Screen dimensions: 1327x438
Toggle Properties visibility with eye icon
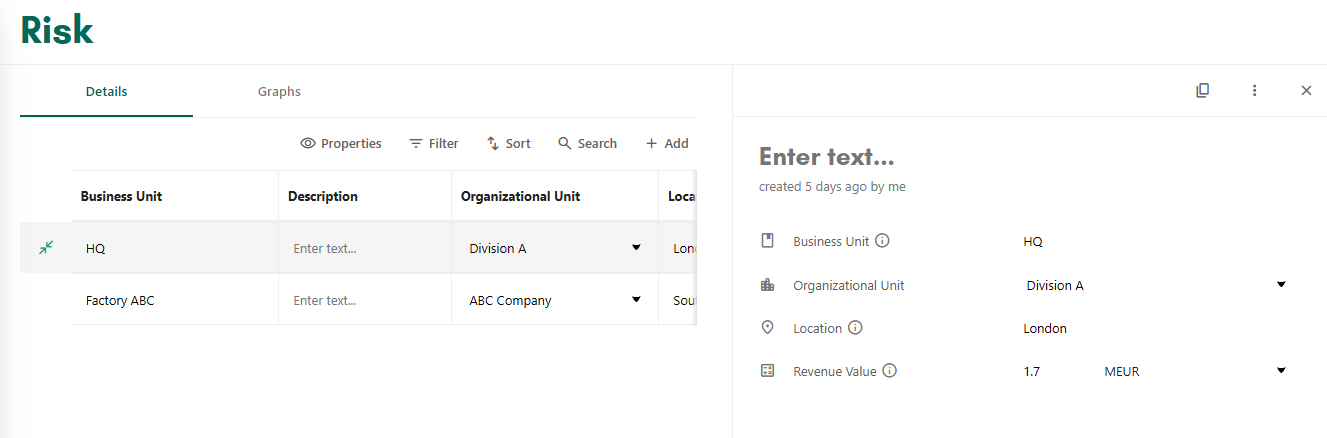[340, 143]
